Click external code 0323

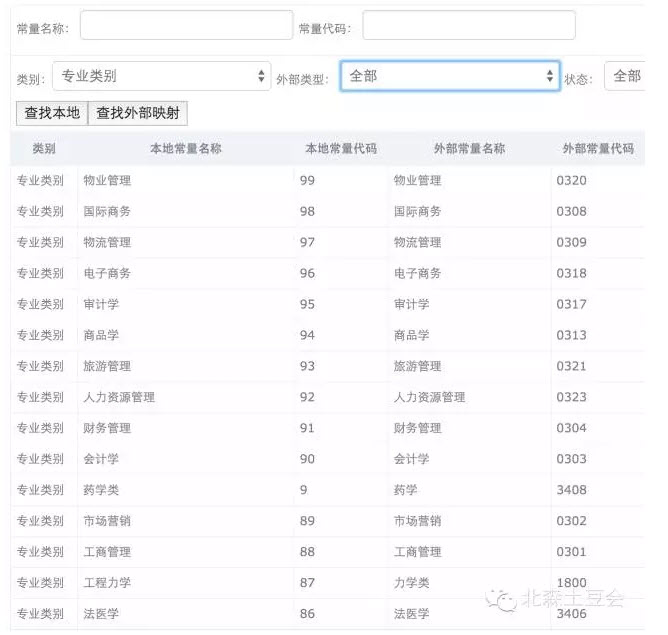click(571, 397)
